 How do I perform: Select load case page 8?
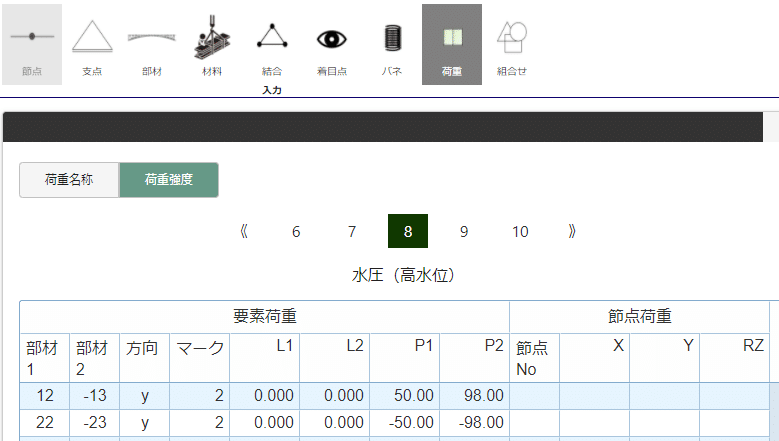tap(408, 231)
